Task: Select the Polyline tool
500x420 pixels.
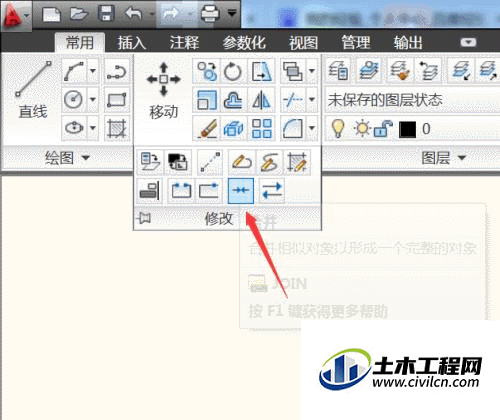Action: point(116,71)
